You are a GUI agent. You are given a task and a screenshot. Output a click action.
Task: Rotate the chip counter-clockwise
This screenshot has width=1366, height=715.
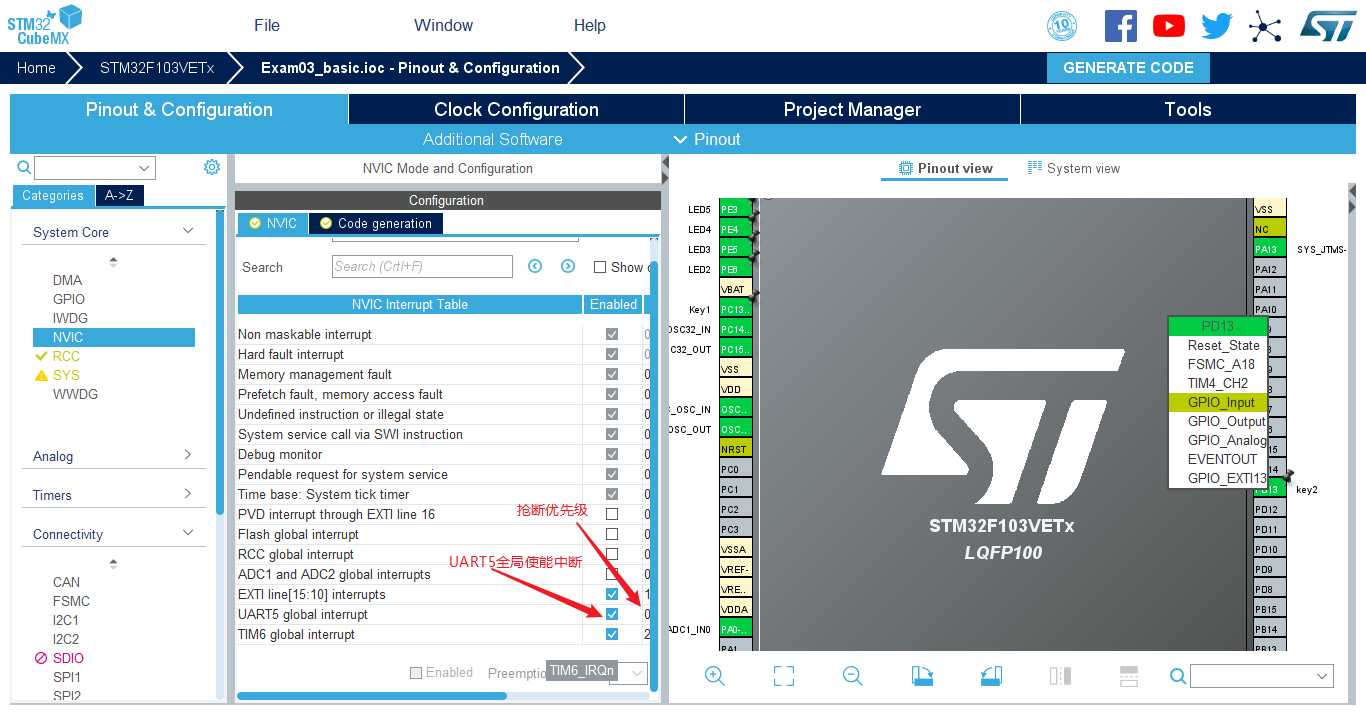(x=991, y=676)
